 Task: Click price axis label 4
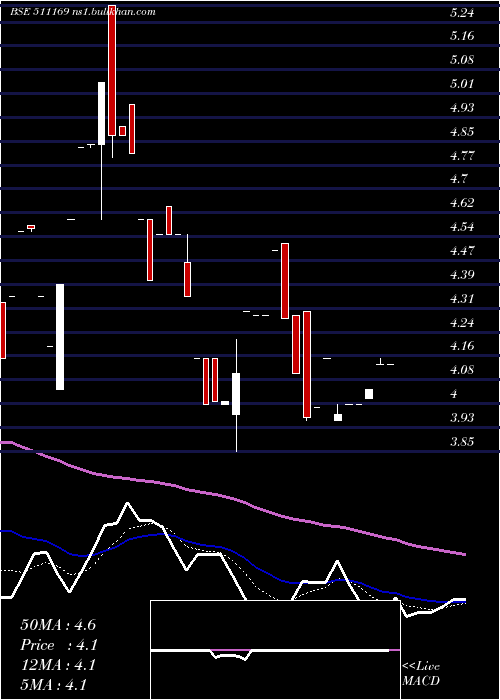(x=455, y=394)
